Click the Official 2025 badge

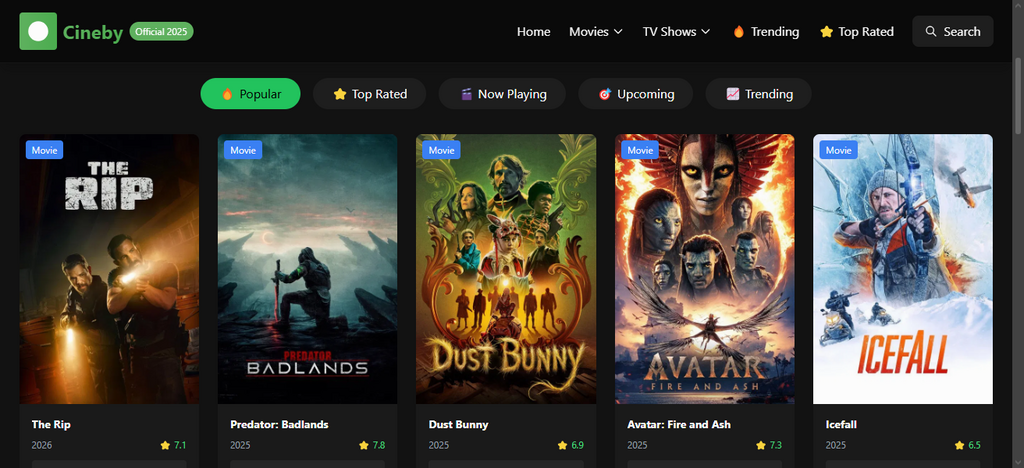coord(161,31)
